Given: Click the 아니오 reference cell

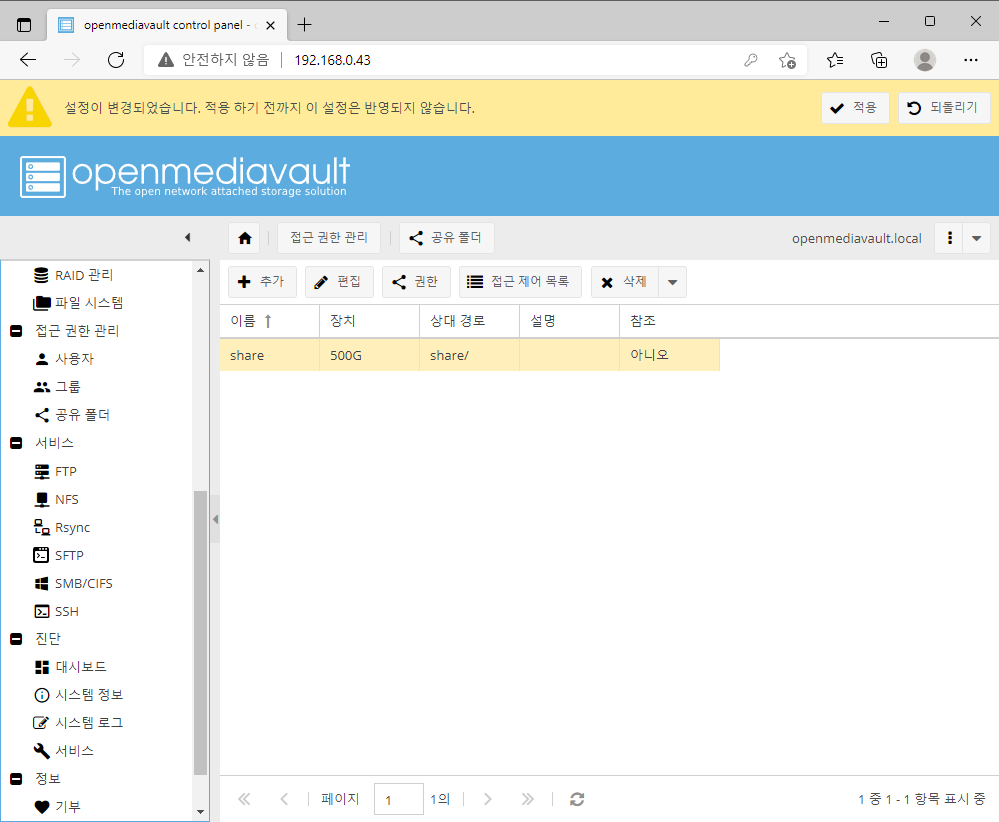Looking at the screenshot, I should pos(670,356).
